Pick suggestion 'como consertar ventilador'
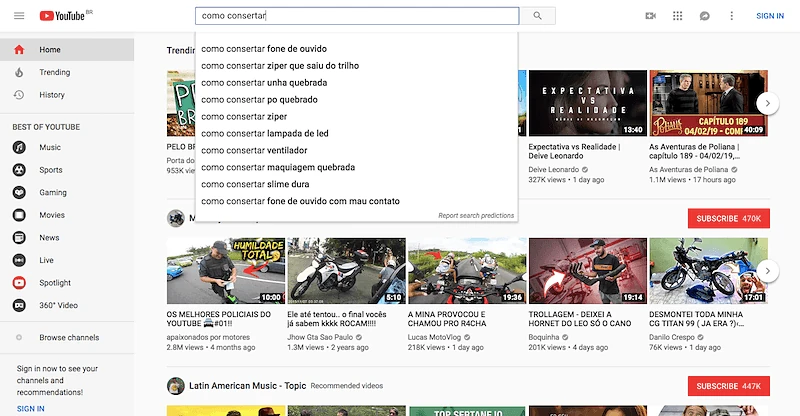Image resolution: width=800 pixels, height=416 pixels. pyautogui.click(x=356, y=150)
